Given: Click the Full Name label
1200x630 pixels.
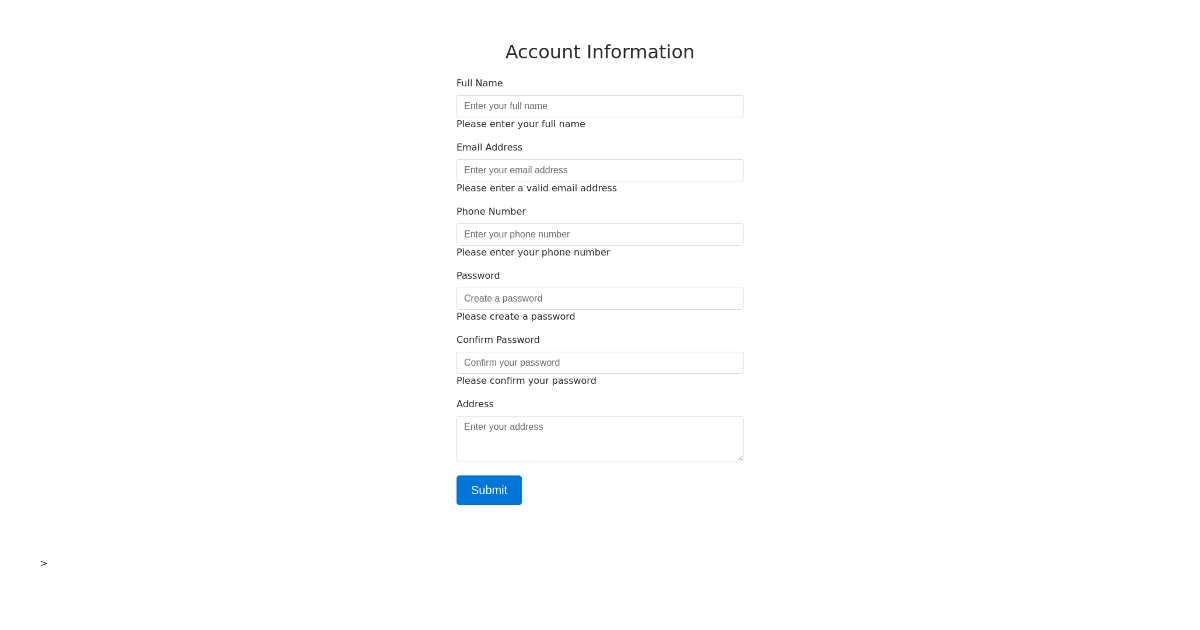Looking at the screenshot, I should (480, 83).
